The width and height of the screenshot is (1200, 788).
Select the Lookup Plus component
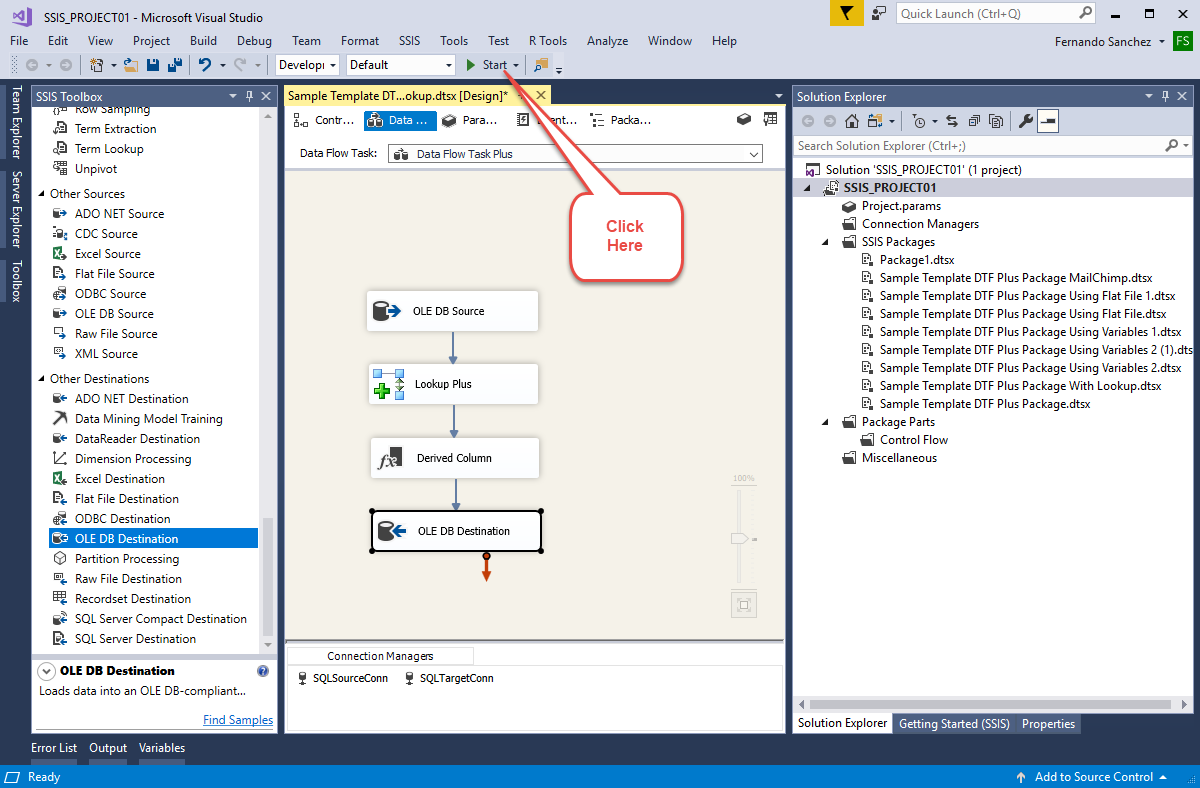(x=453, y=384)
